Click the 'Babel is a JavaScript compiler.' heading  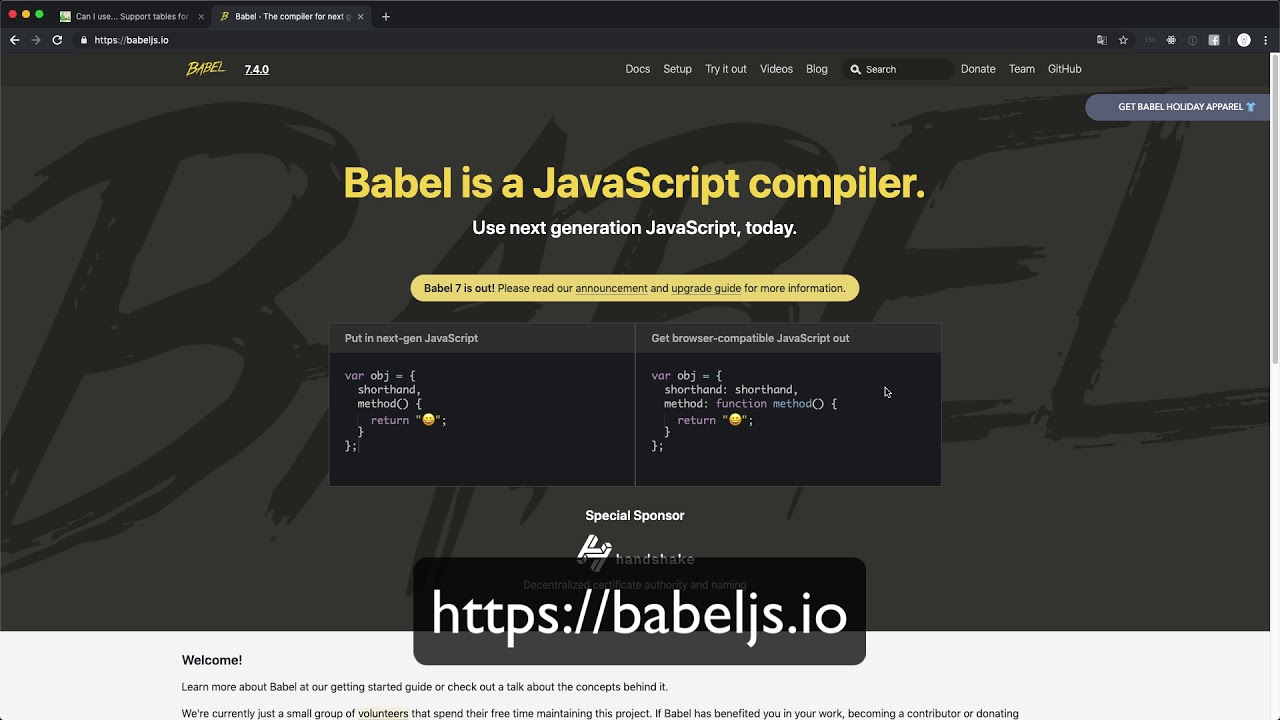634,183
